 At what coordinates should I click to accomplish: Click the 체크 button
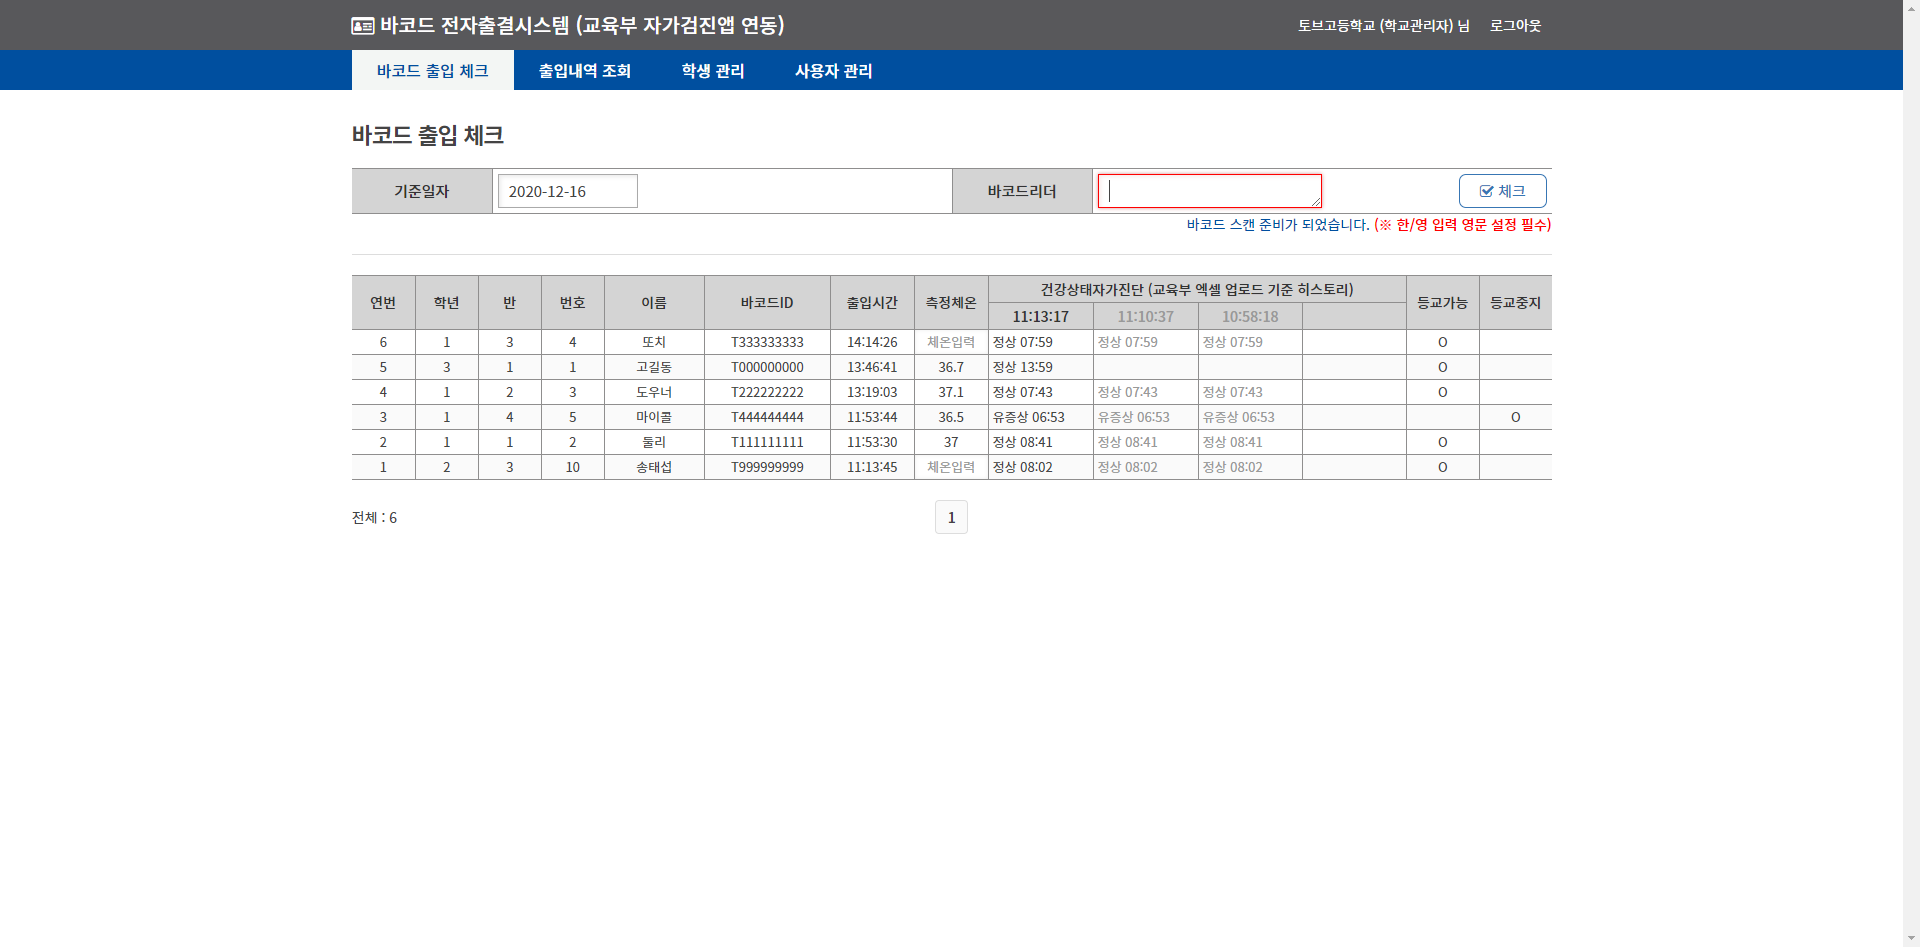(1502, 191)
